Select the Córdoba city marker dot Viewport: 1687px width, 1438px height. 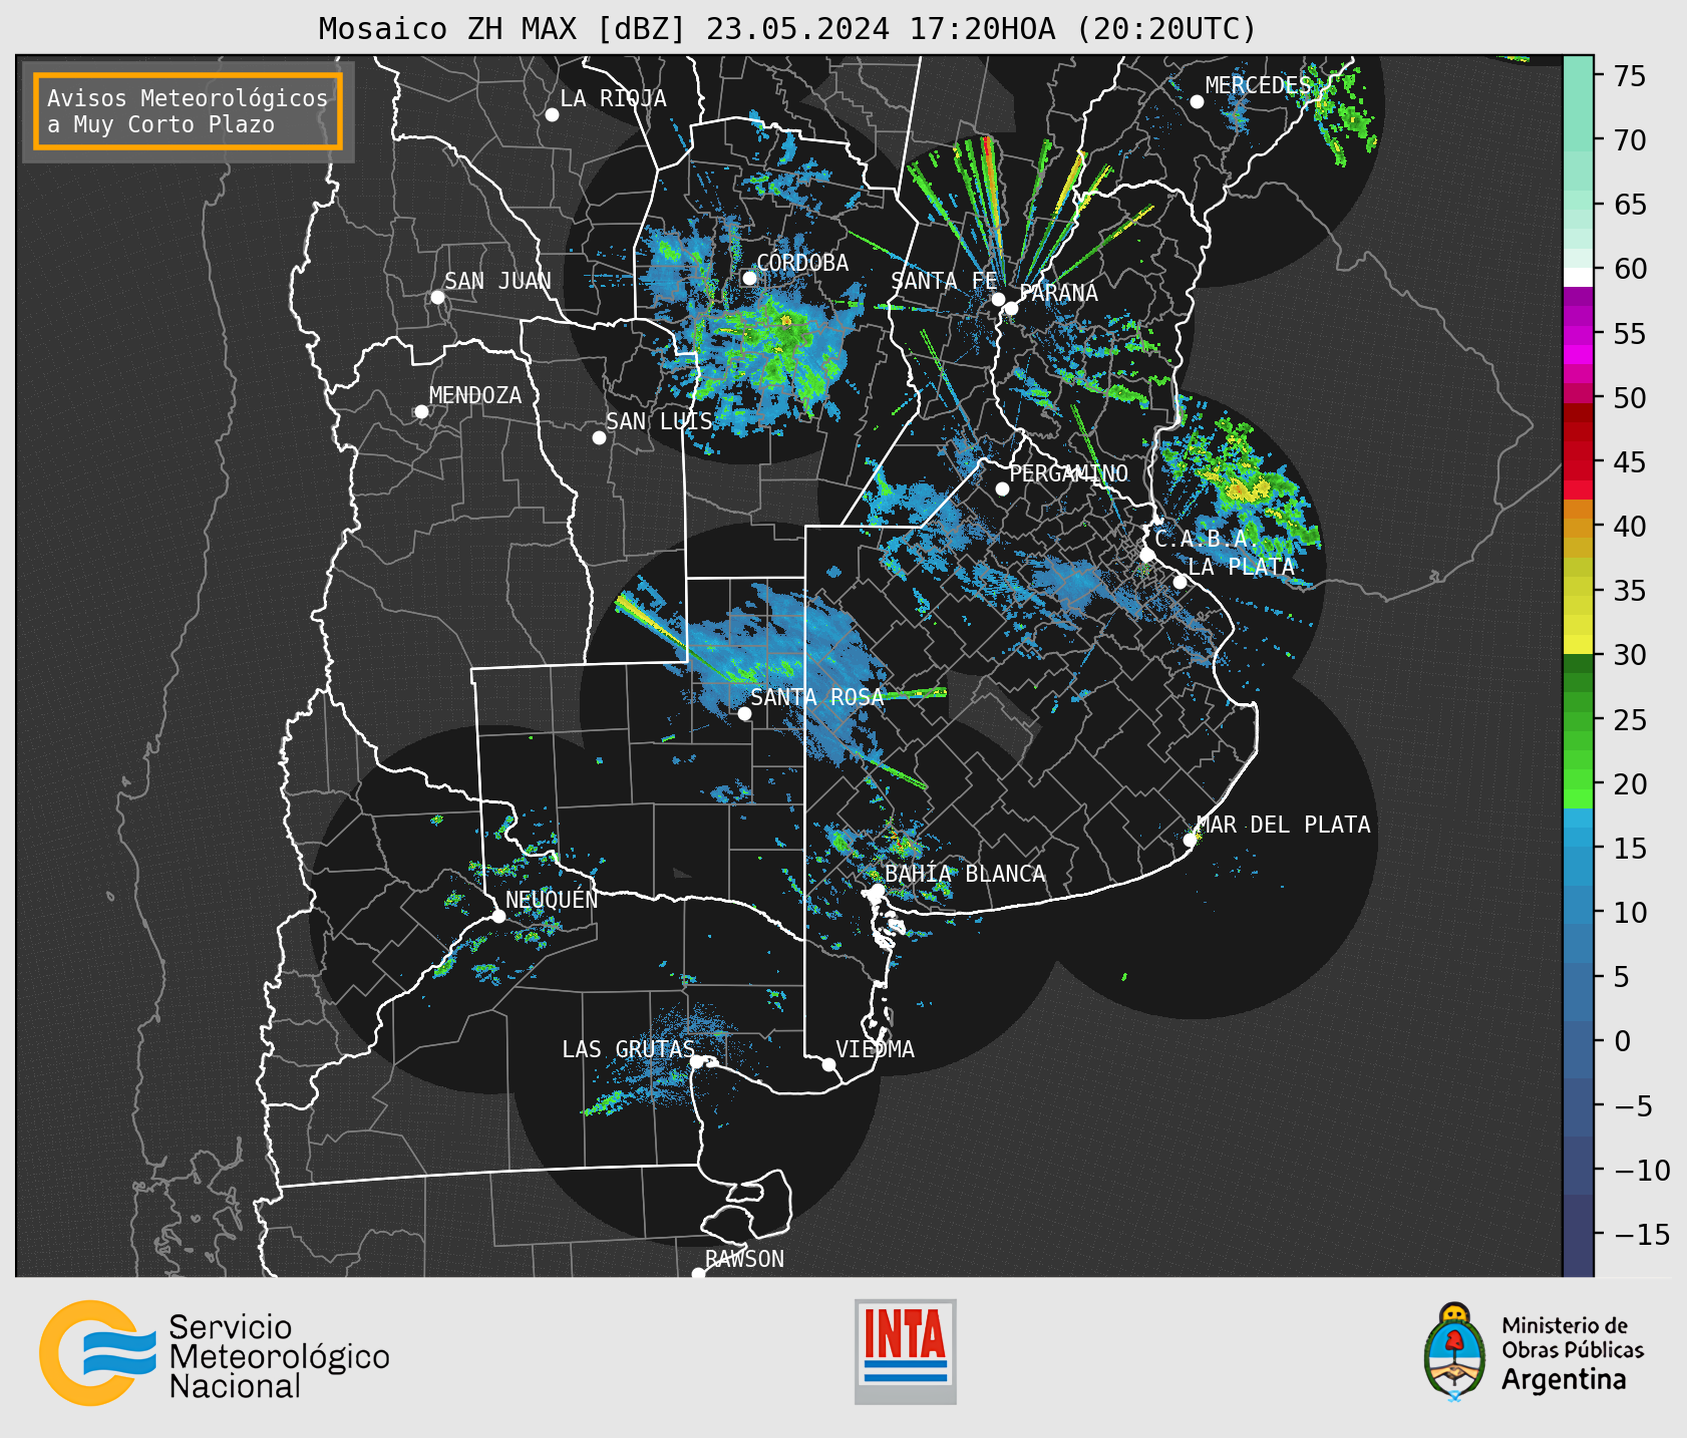[749, 278]
